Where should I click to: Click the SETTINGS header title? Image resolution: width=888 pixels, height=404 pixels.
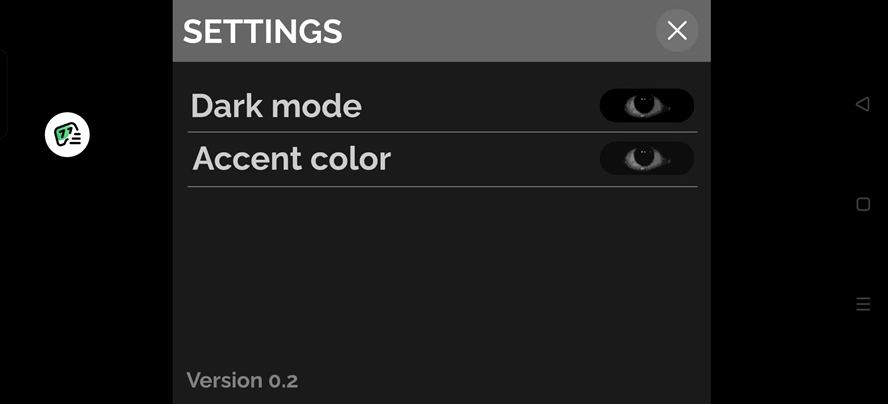(263, 31)
